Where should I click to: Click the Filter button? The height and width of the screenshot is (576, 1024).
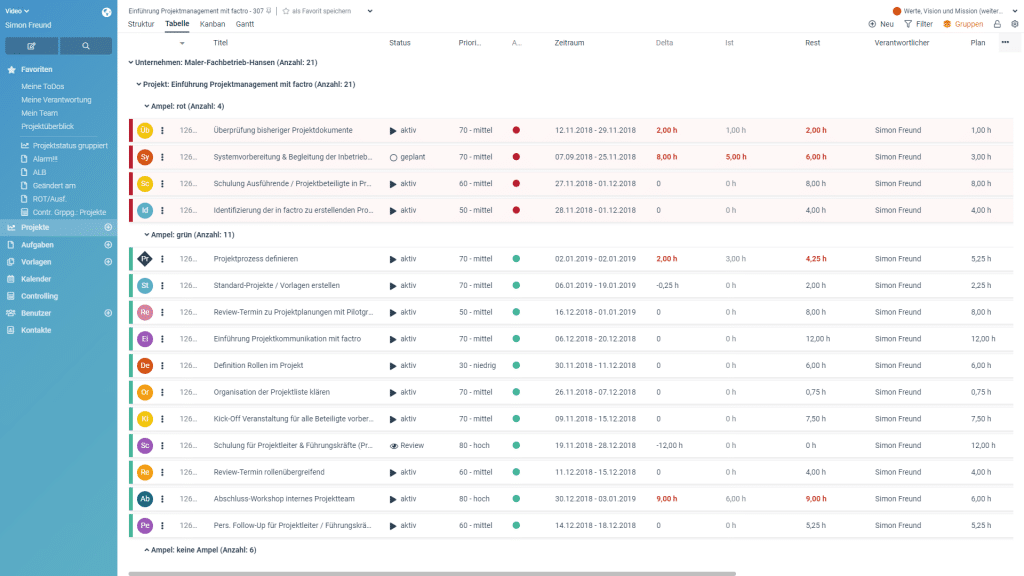pos(918,24)
